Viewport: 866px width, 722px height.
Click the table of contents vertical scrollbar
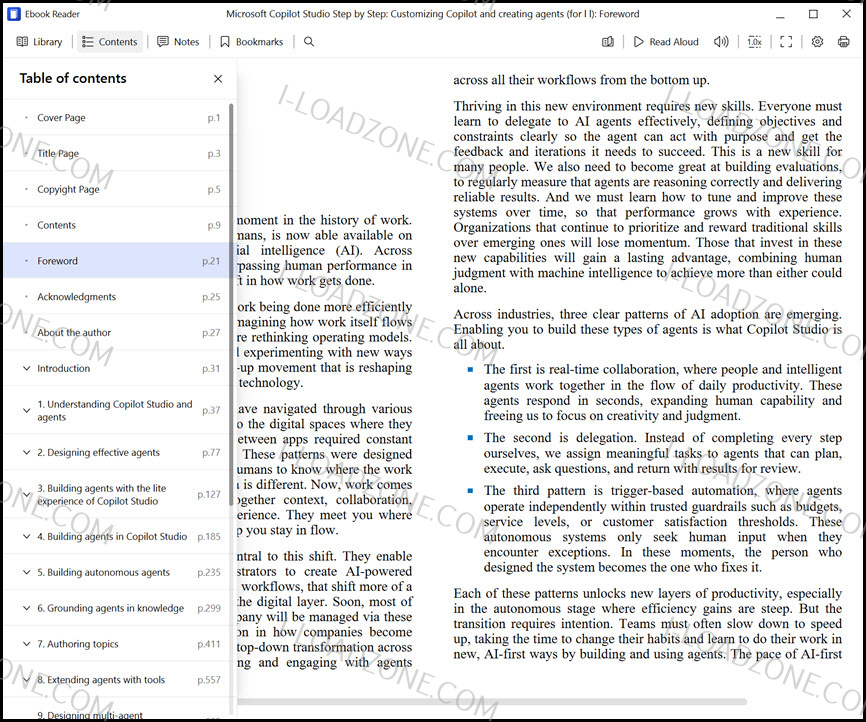pos(231,304)
